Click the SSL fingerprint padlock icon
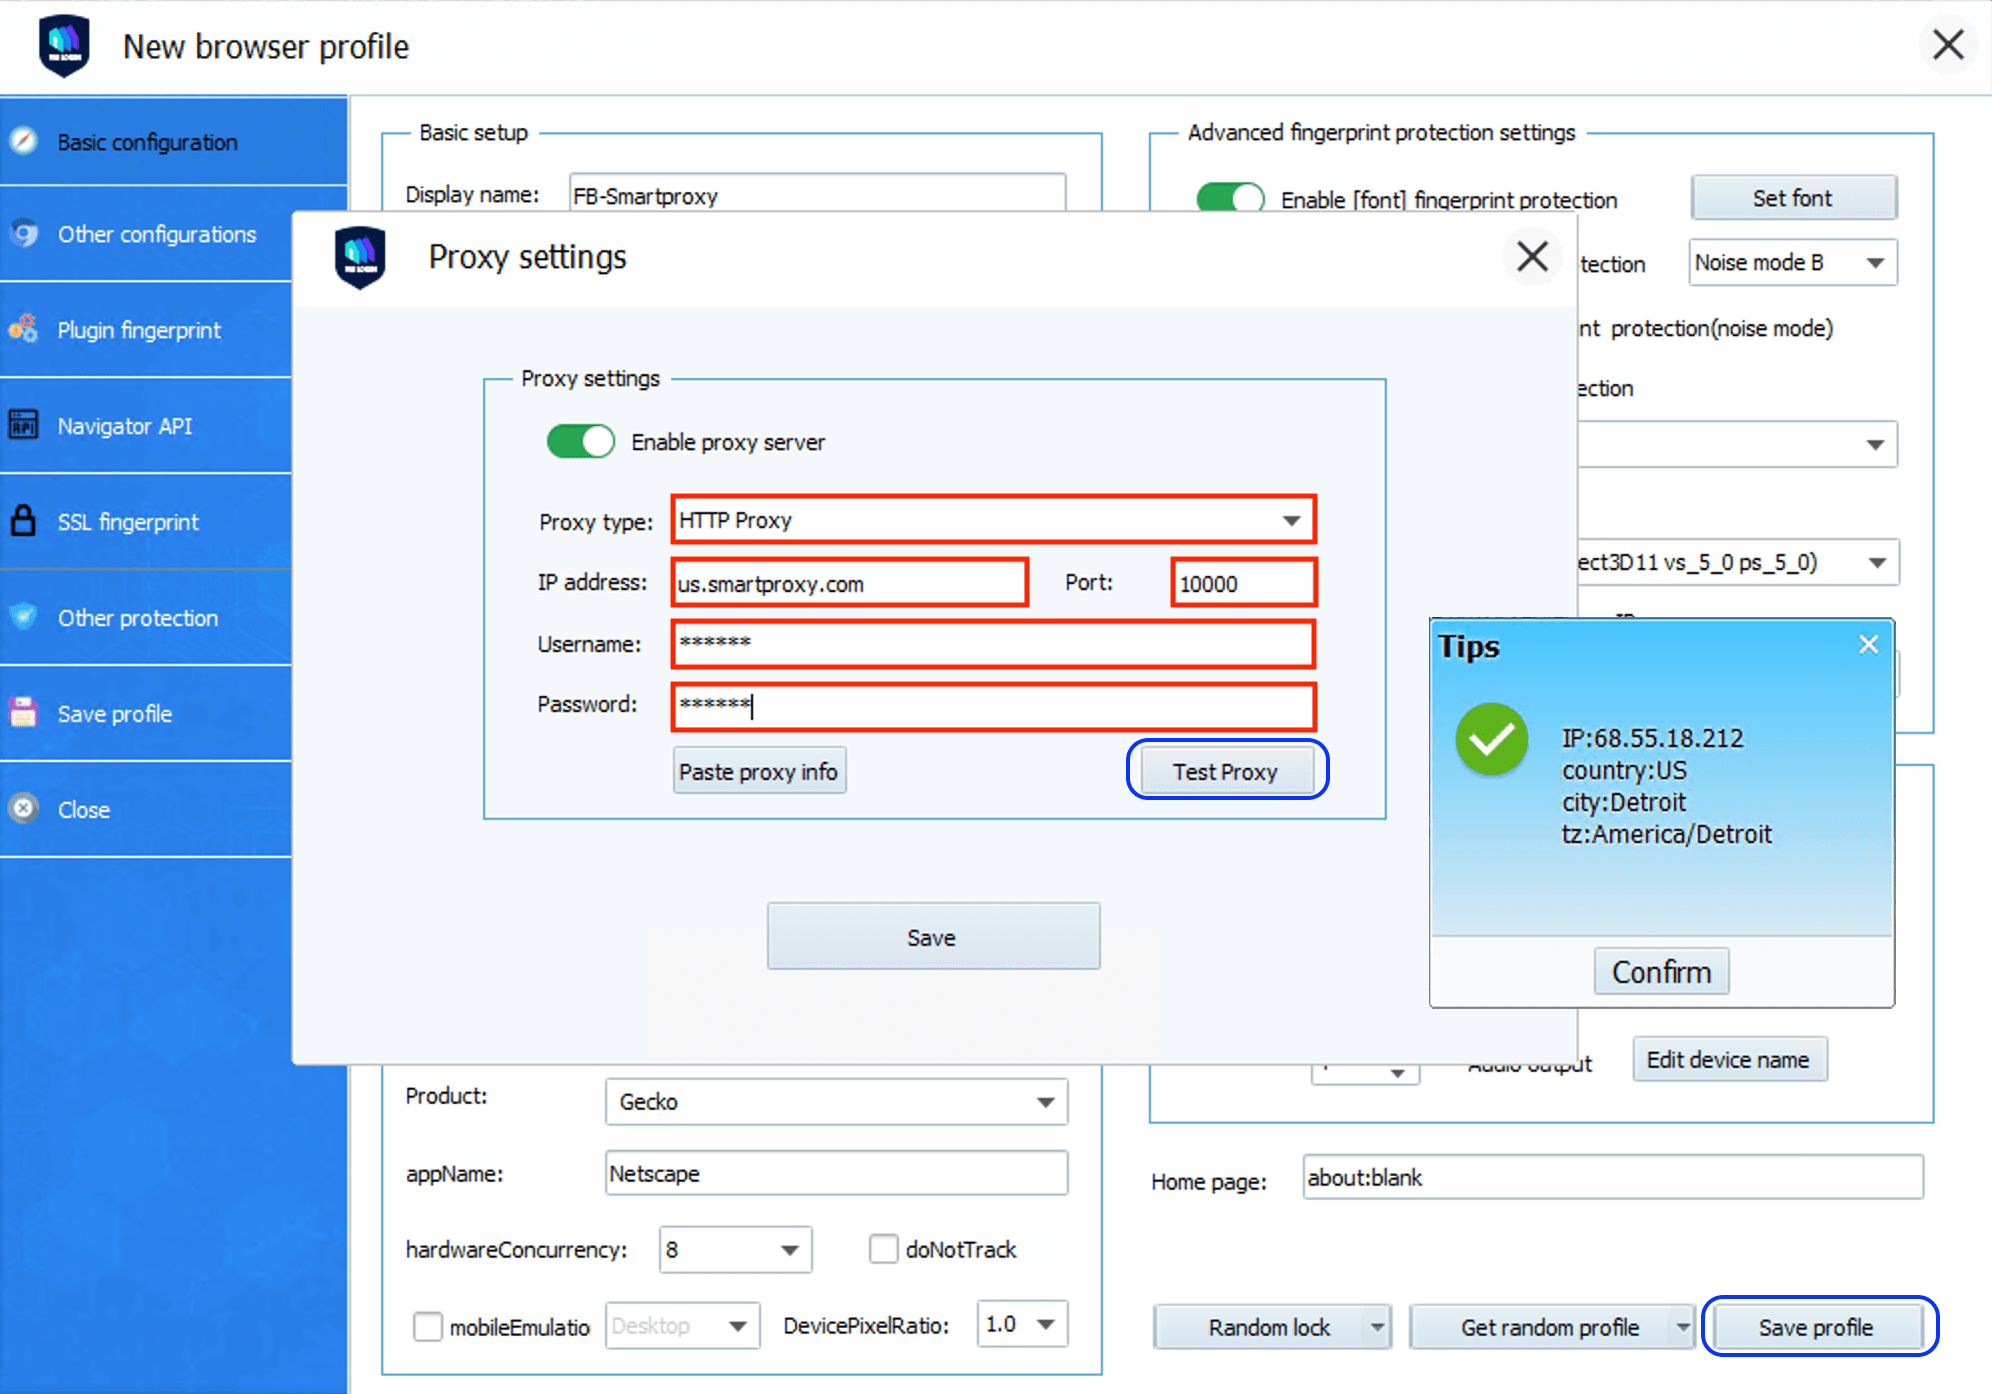1992x1394 pixels. [24, 521]
